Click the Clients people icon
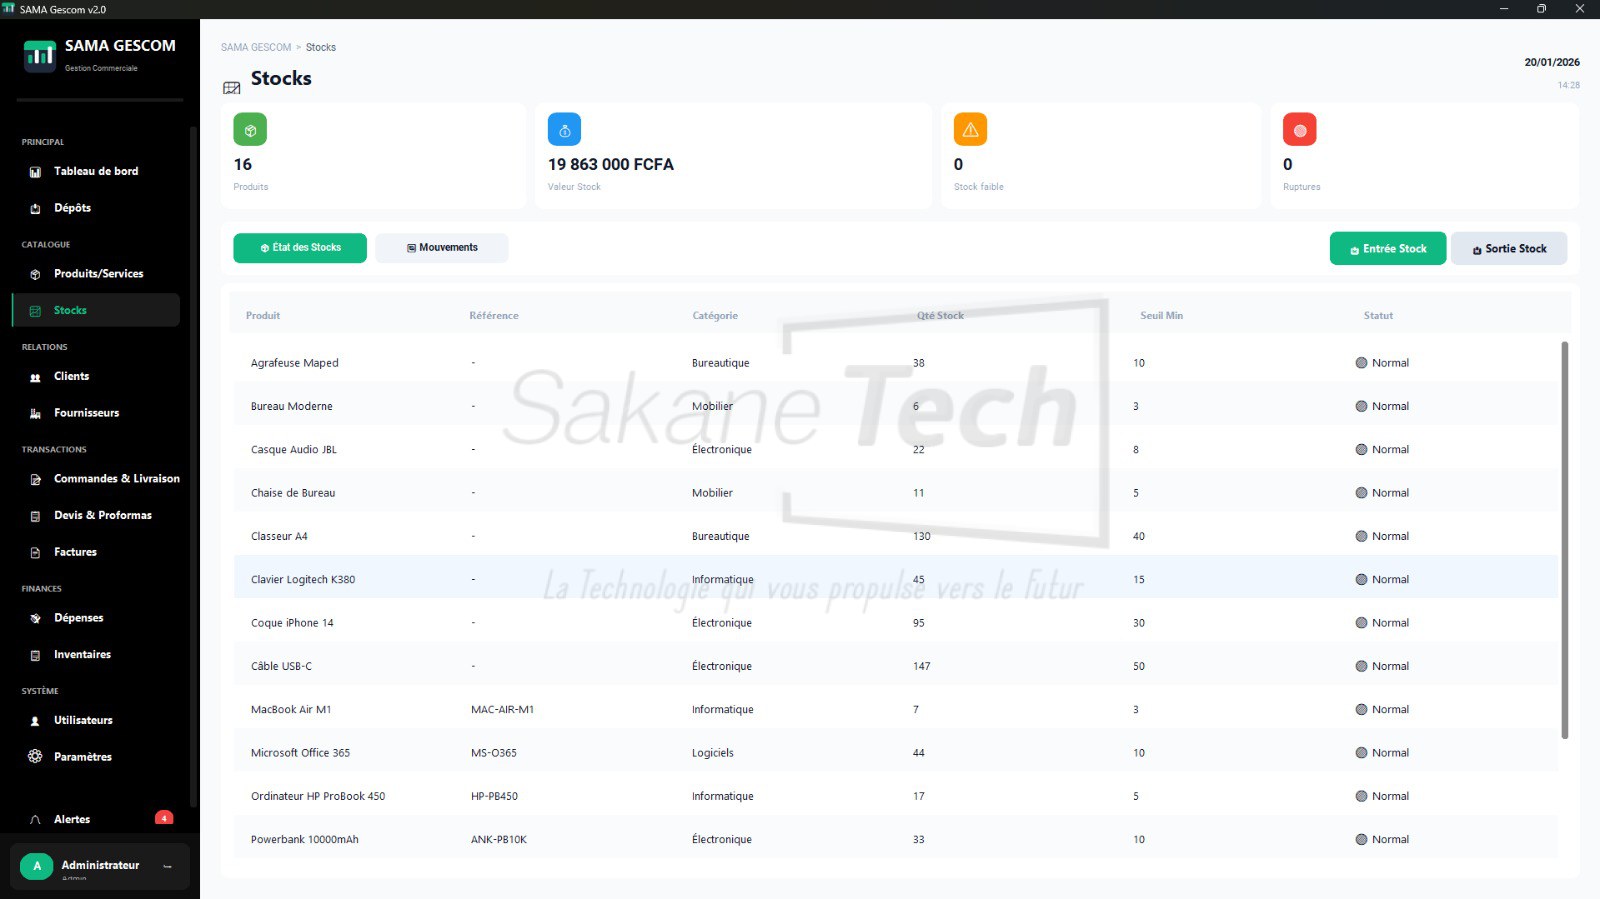1600x899 pixels. click(35, 377)
